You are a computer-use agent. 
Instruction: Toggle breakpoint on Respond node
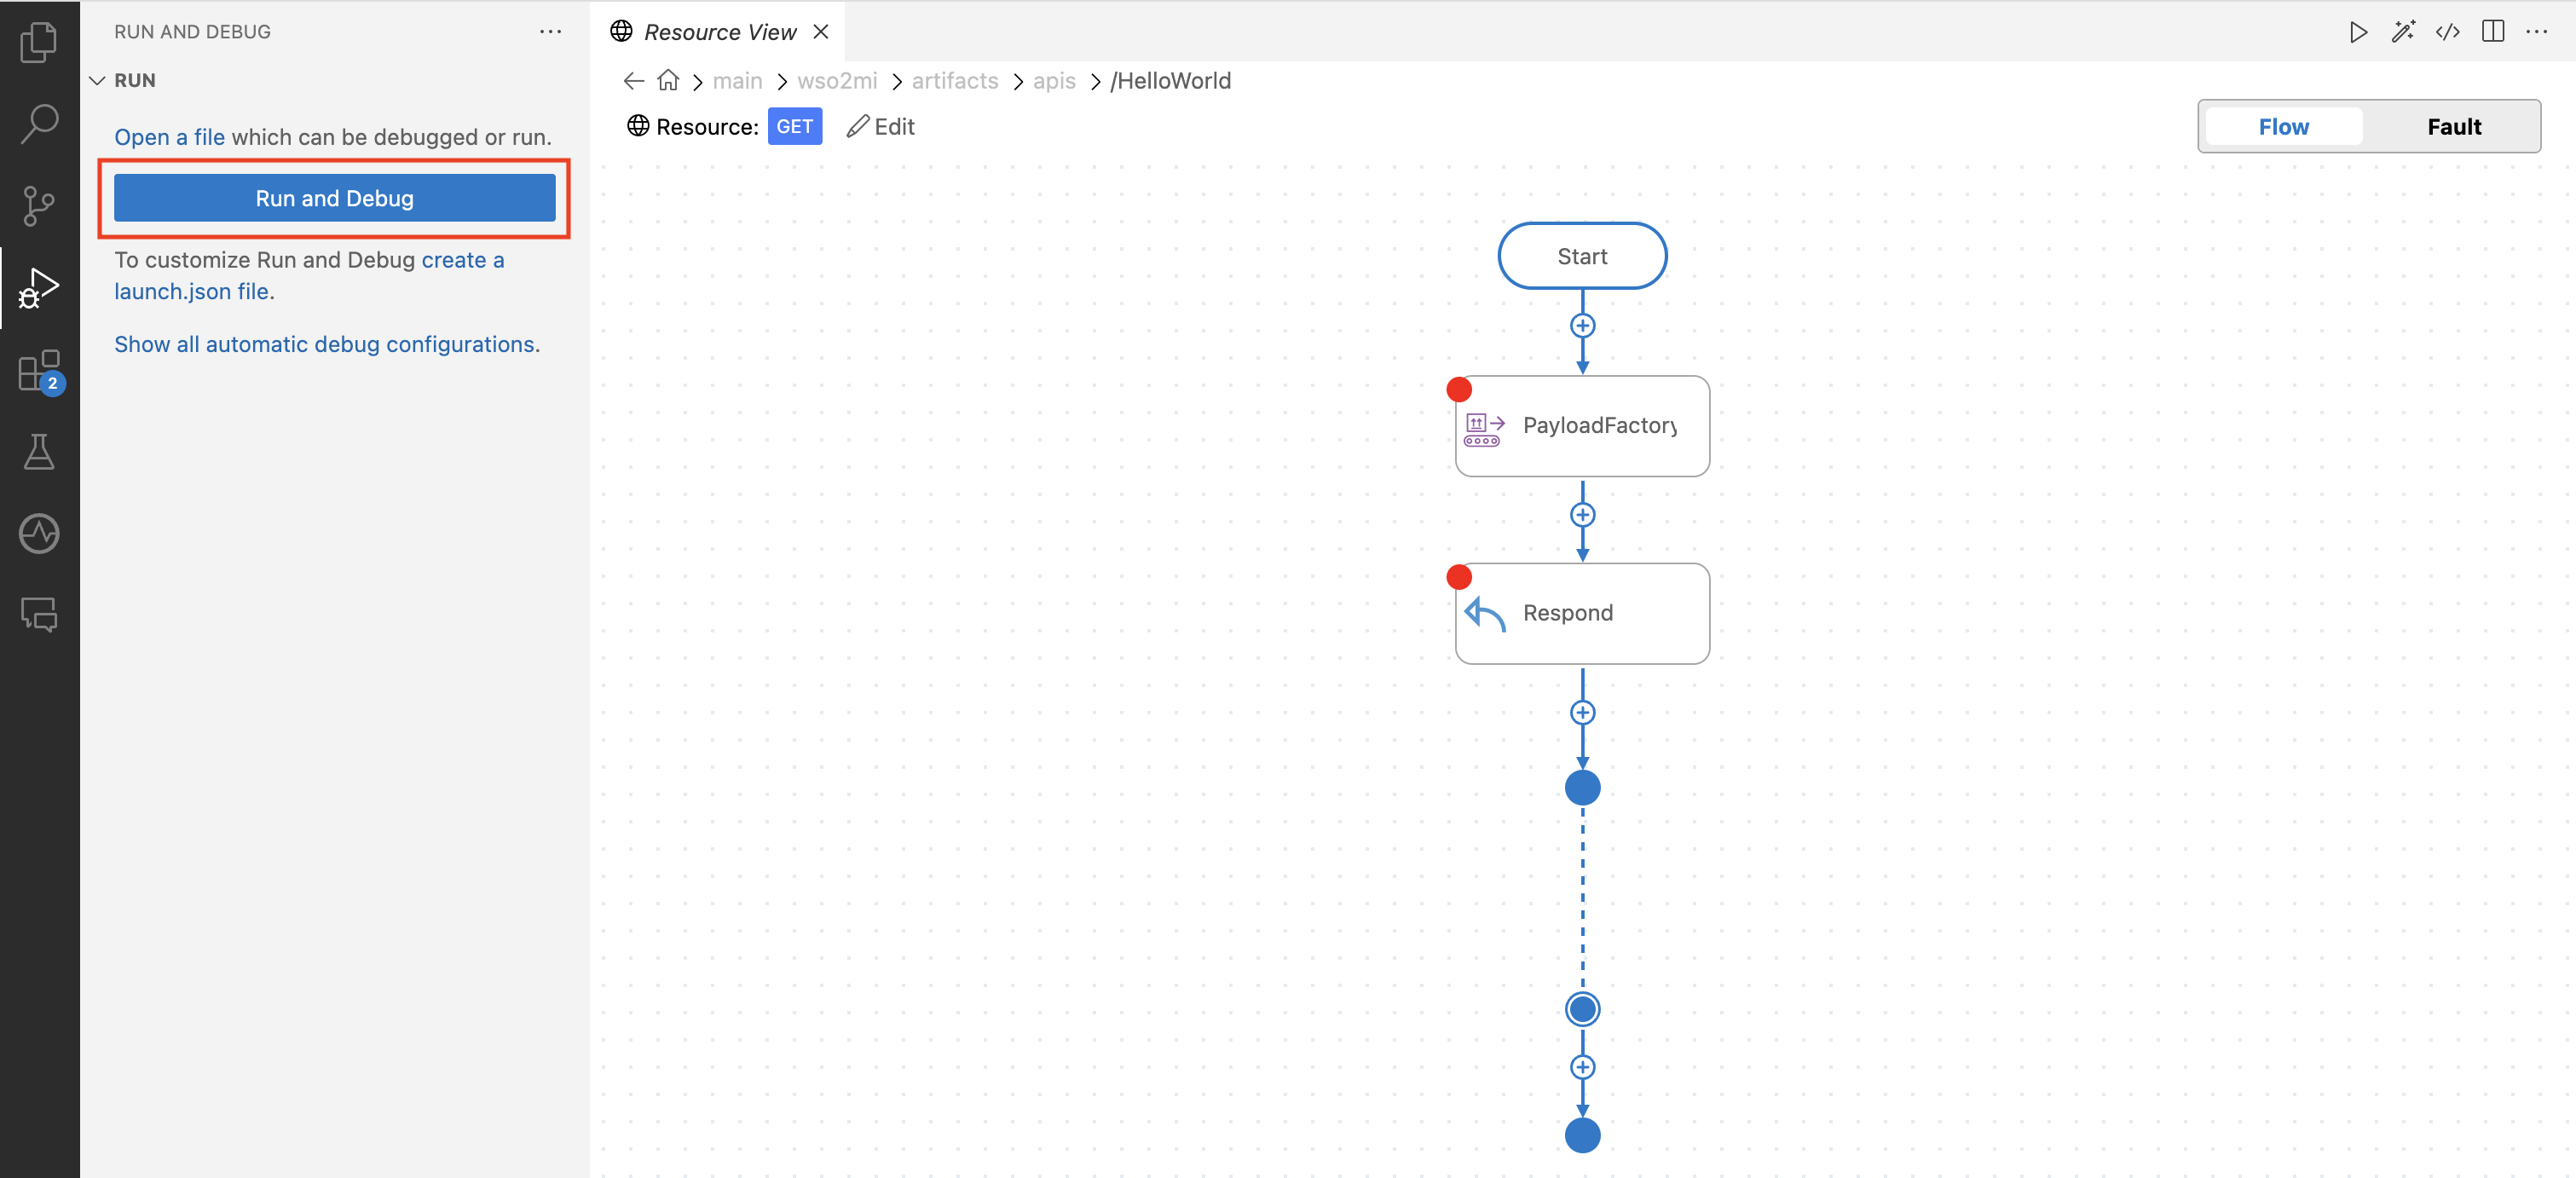pos(1459,577)
